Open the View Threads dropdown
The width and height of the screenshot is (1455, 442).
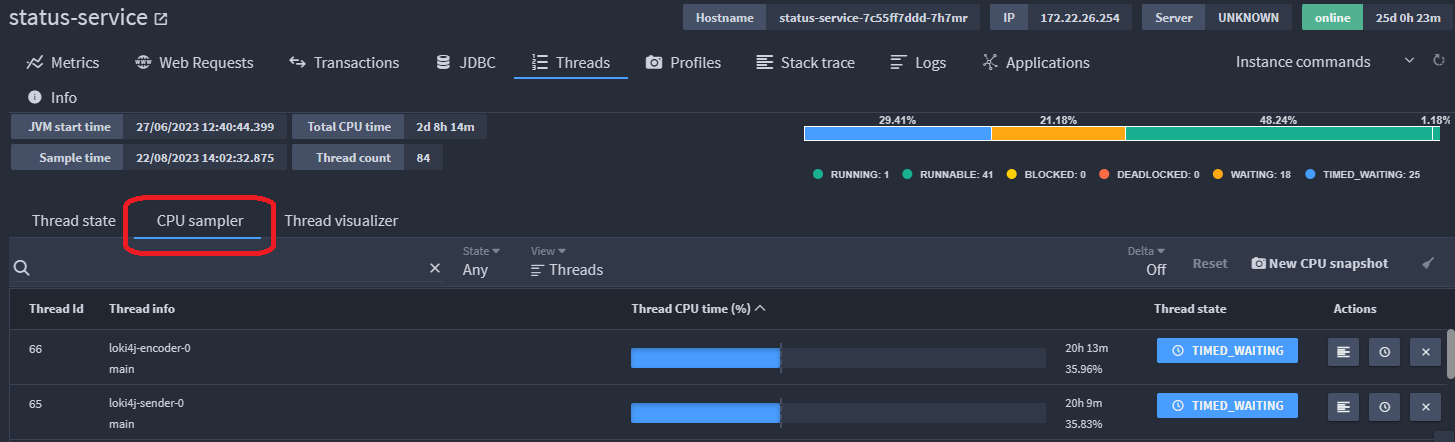(567, 261)
